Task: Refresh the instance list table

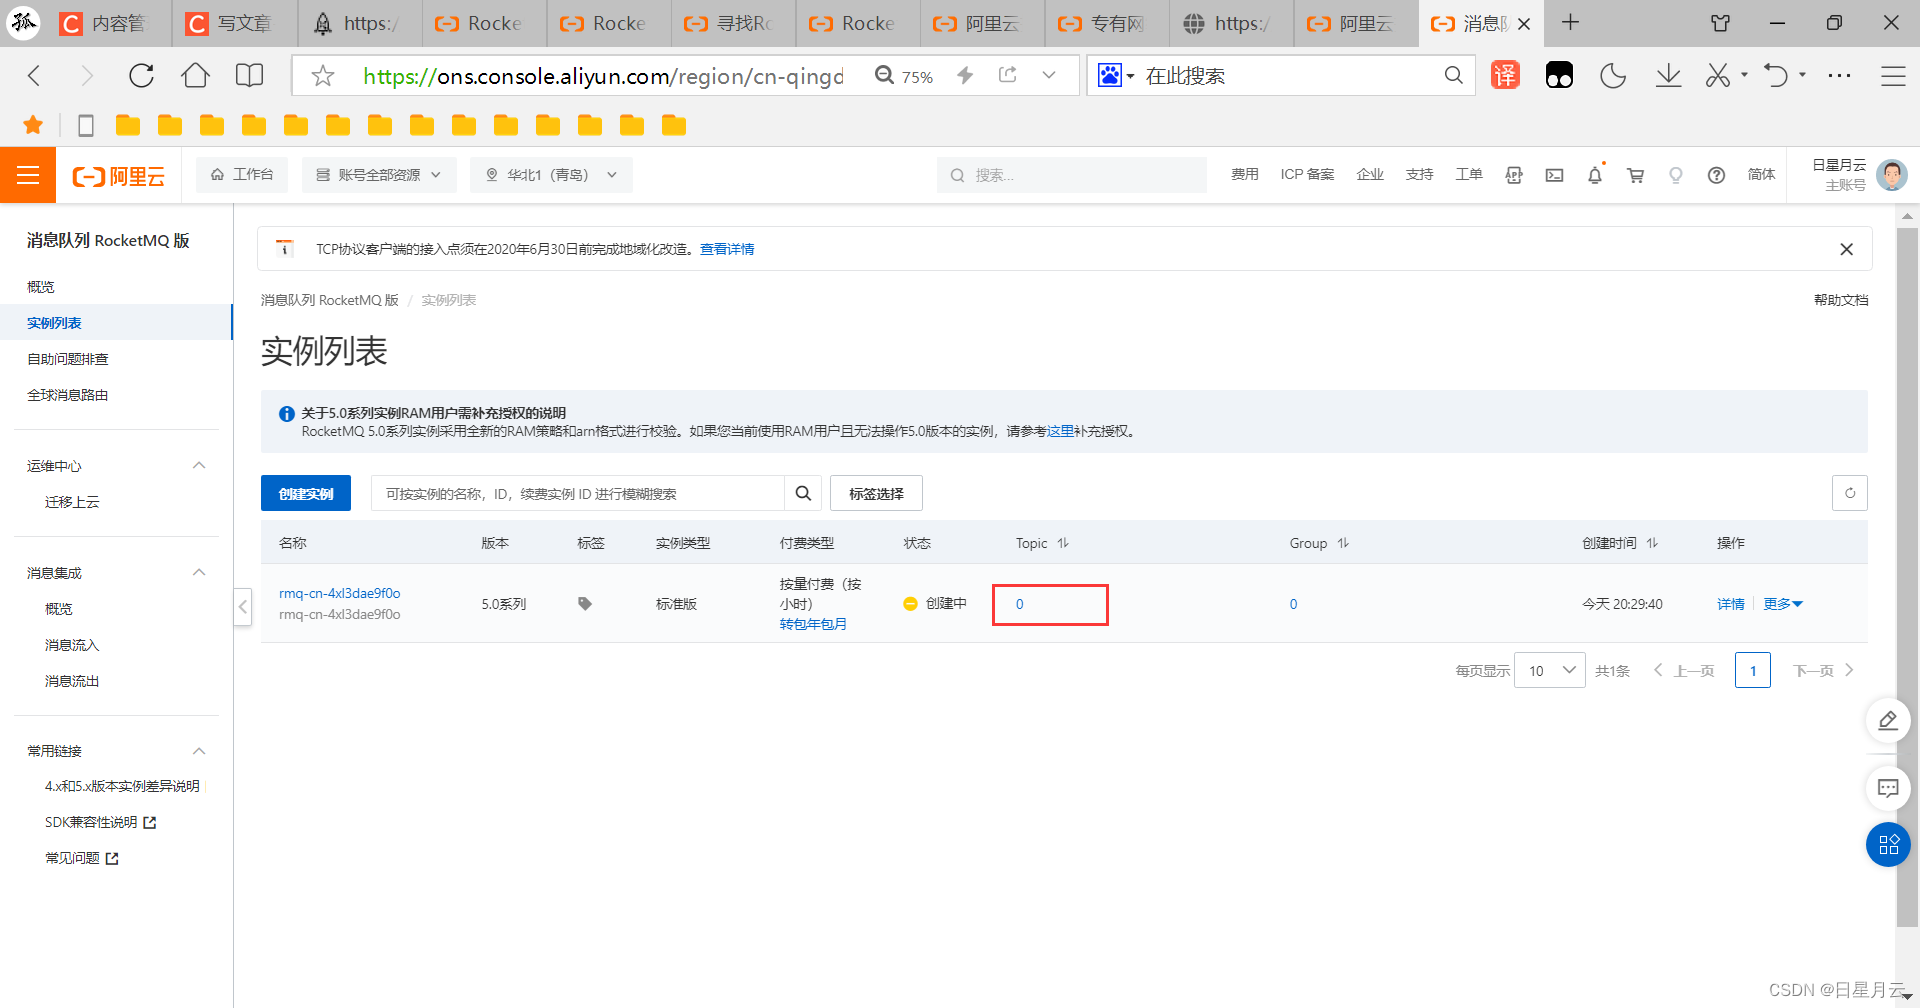Action: (x=1850, y=493)
